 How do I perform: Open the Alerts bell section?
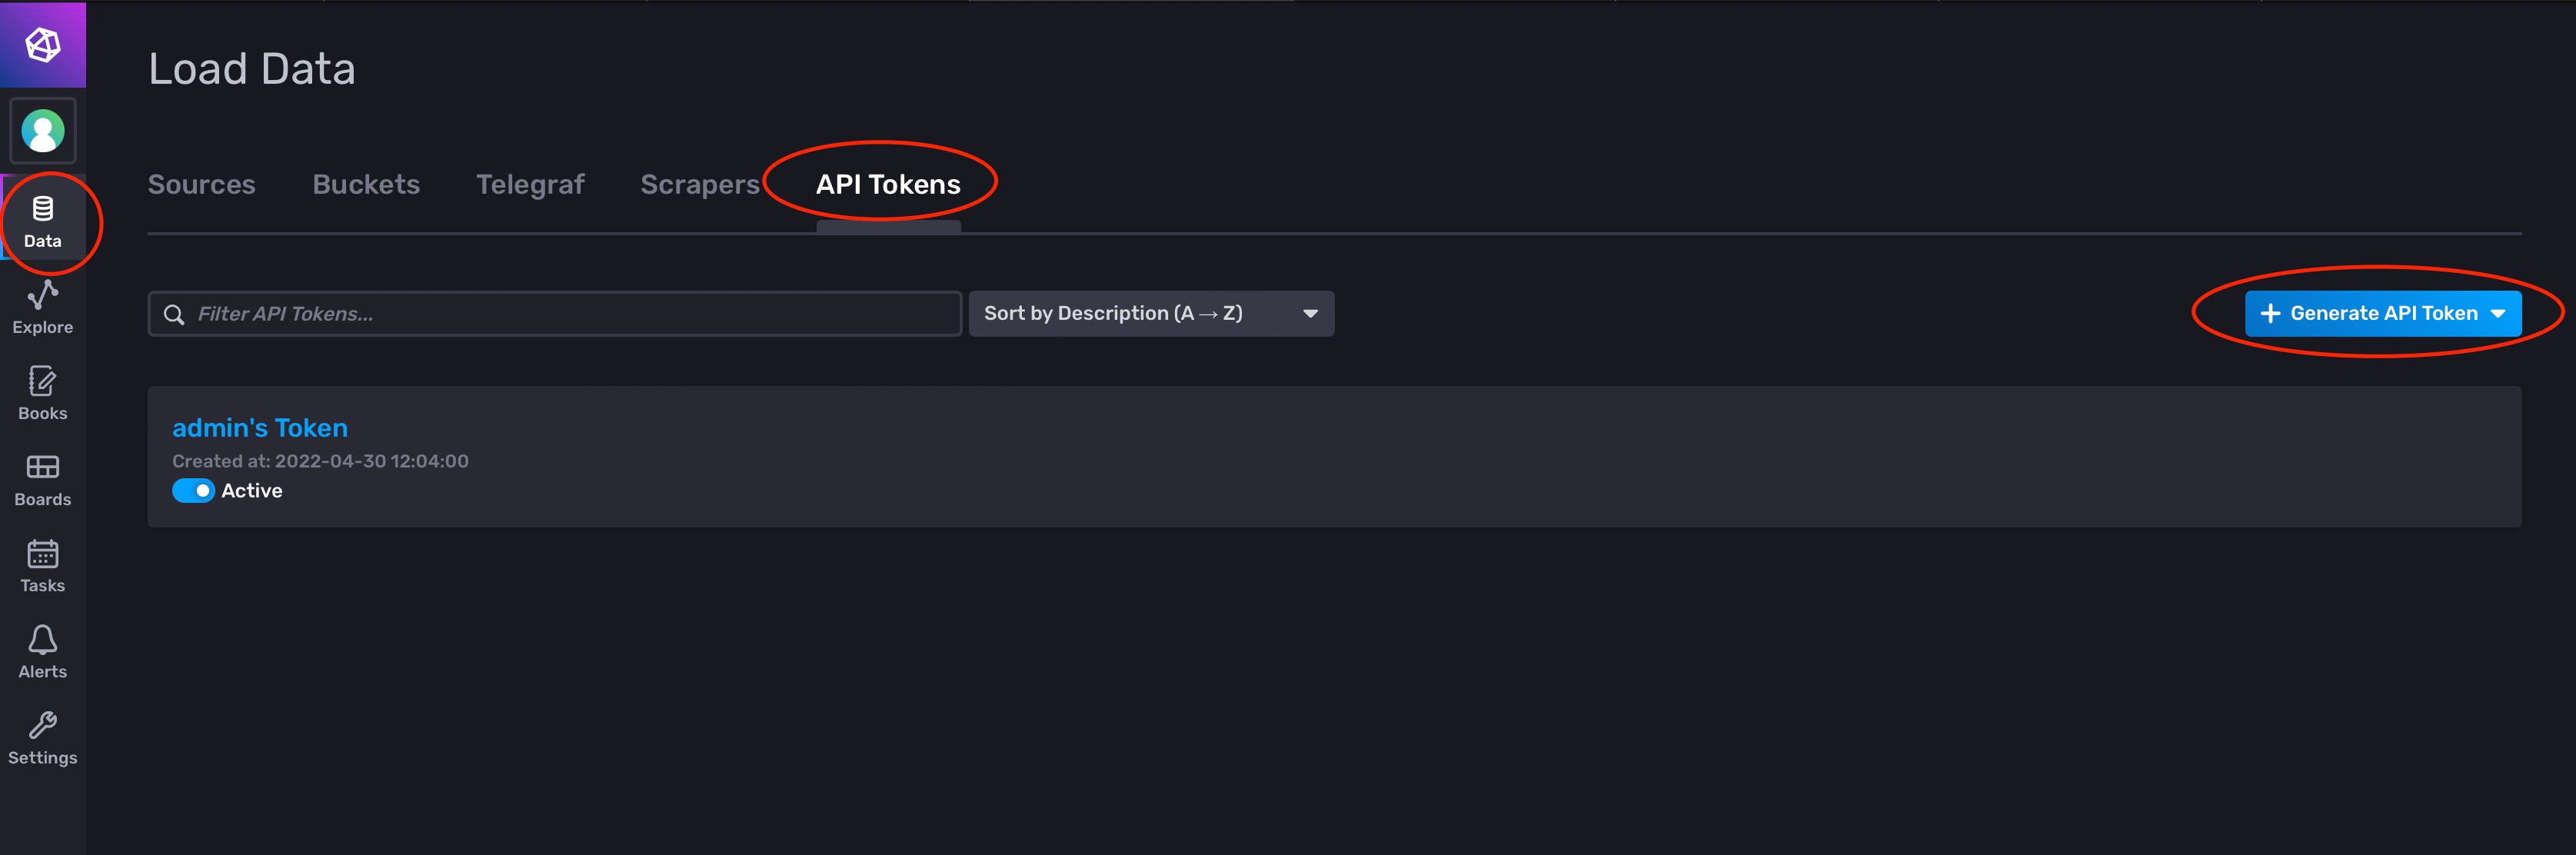click(x=43, y=651)
